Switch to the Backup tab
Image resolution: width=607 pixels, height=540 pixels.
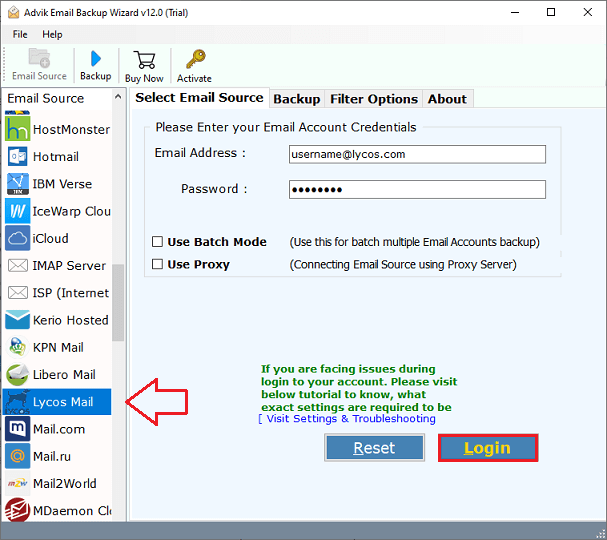click(x=297, y=99)
